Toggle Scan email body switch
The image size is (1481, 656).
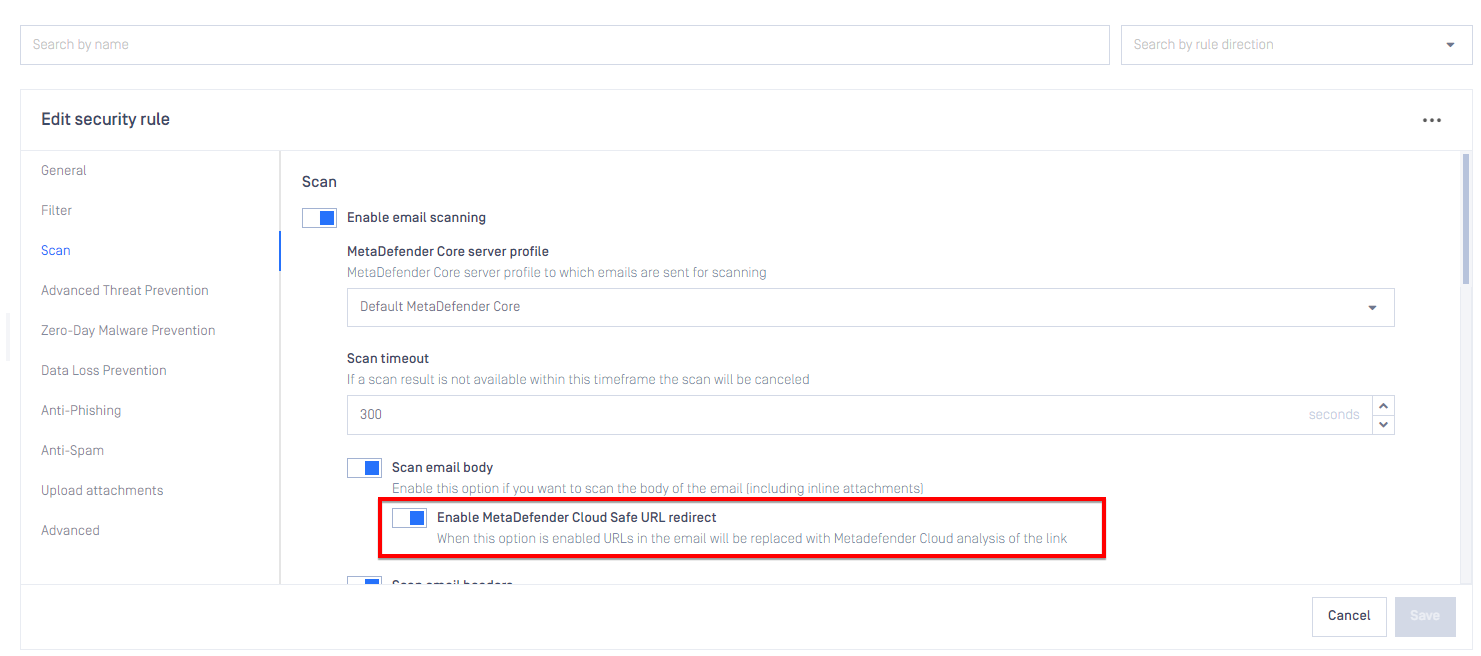pyautogui.click(x=364, y=468)
